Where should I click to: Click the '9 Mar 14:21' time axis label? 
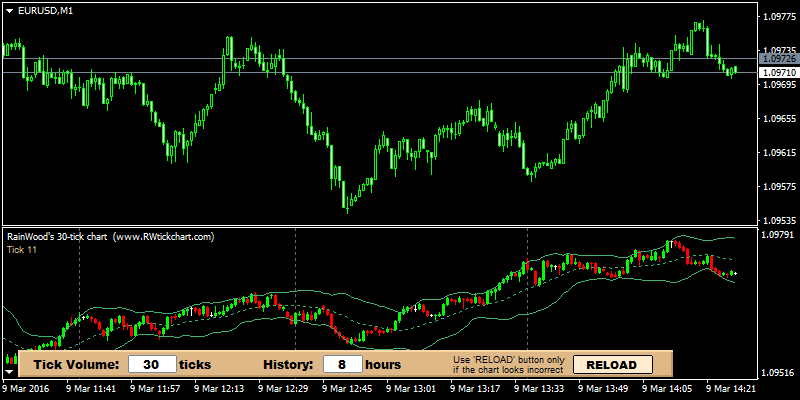tap(730, 388)
